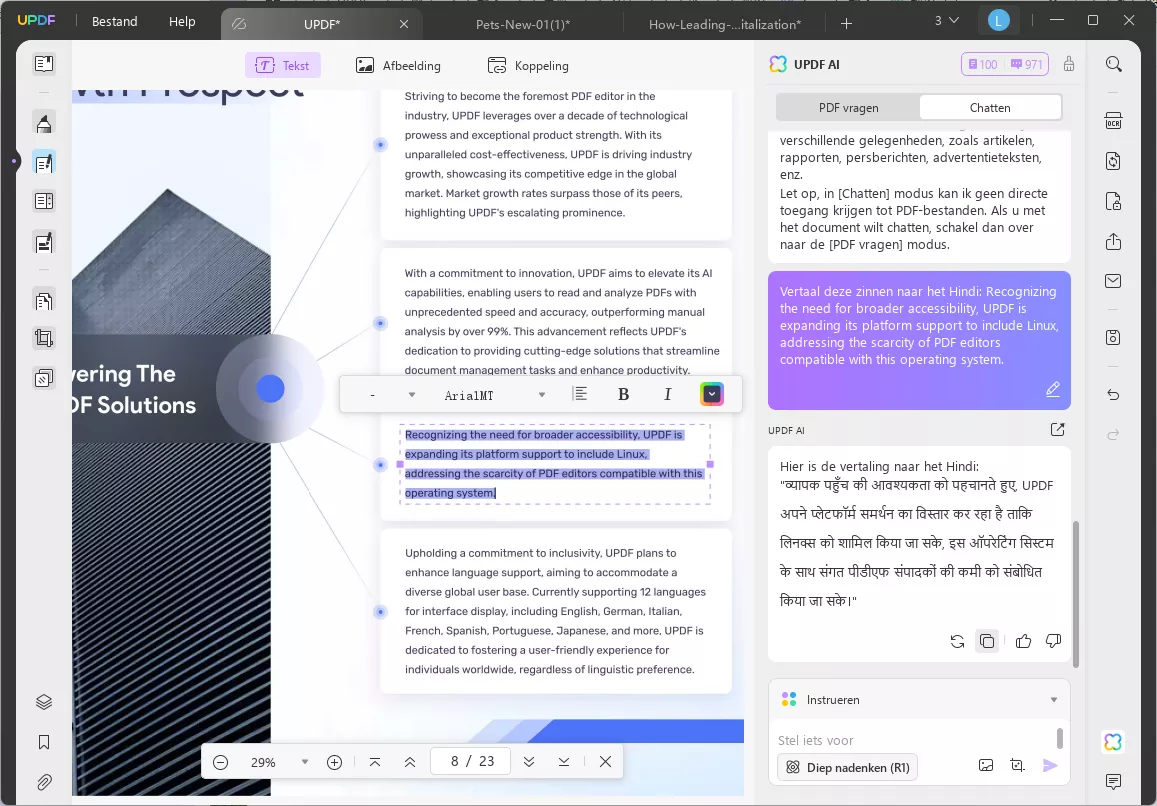
Task: Open the Protect PDF lock icon
Action: coord(1113,201)
